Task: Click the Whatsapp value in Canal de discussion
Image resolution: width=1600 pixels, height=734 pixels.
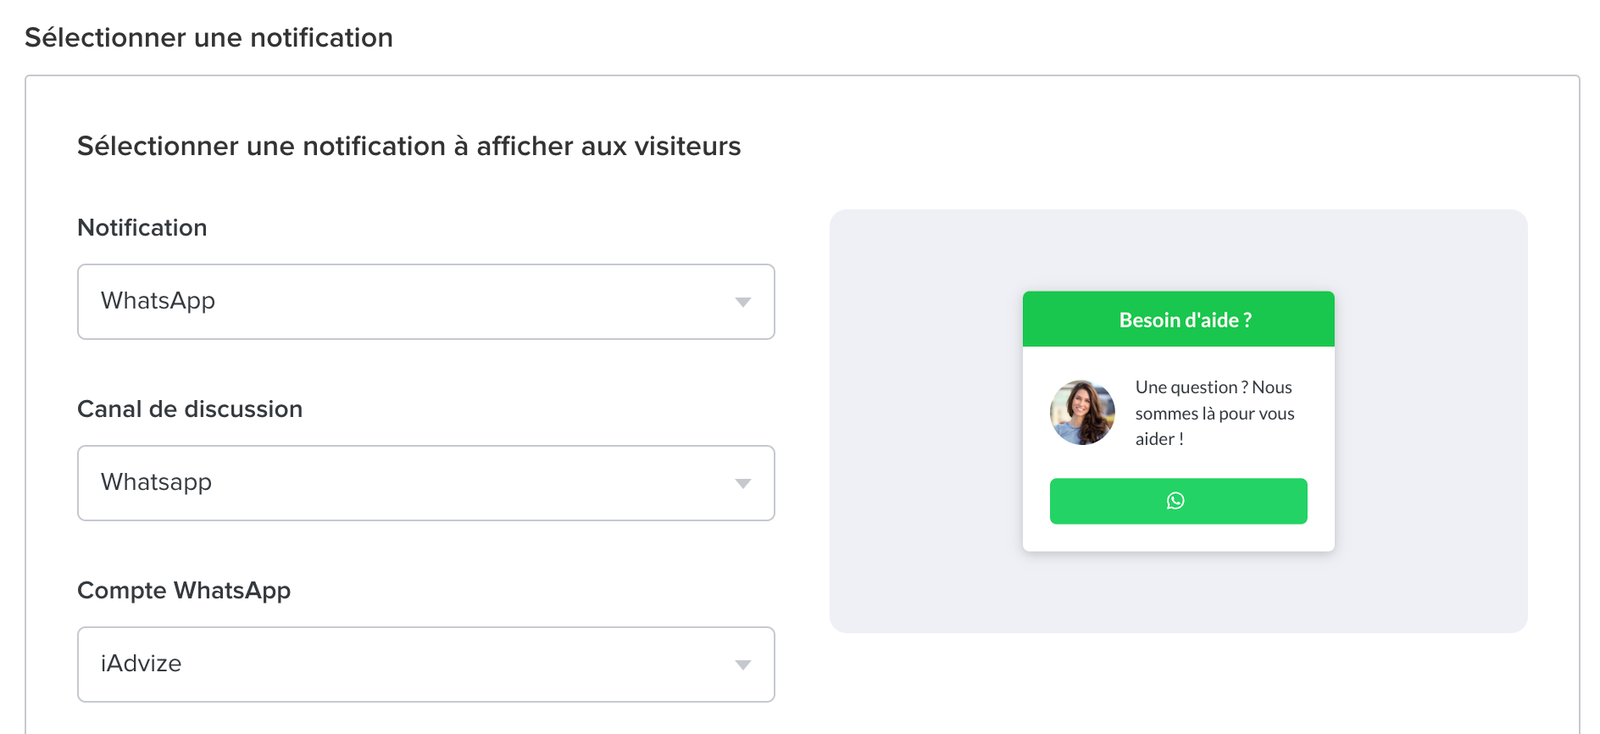Action: point(156,482)
